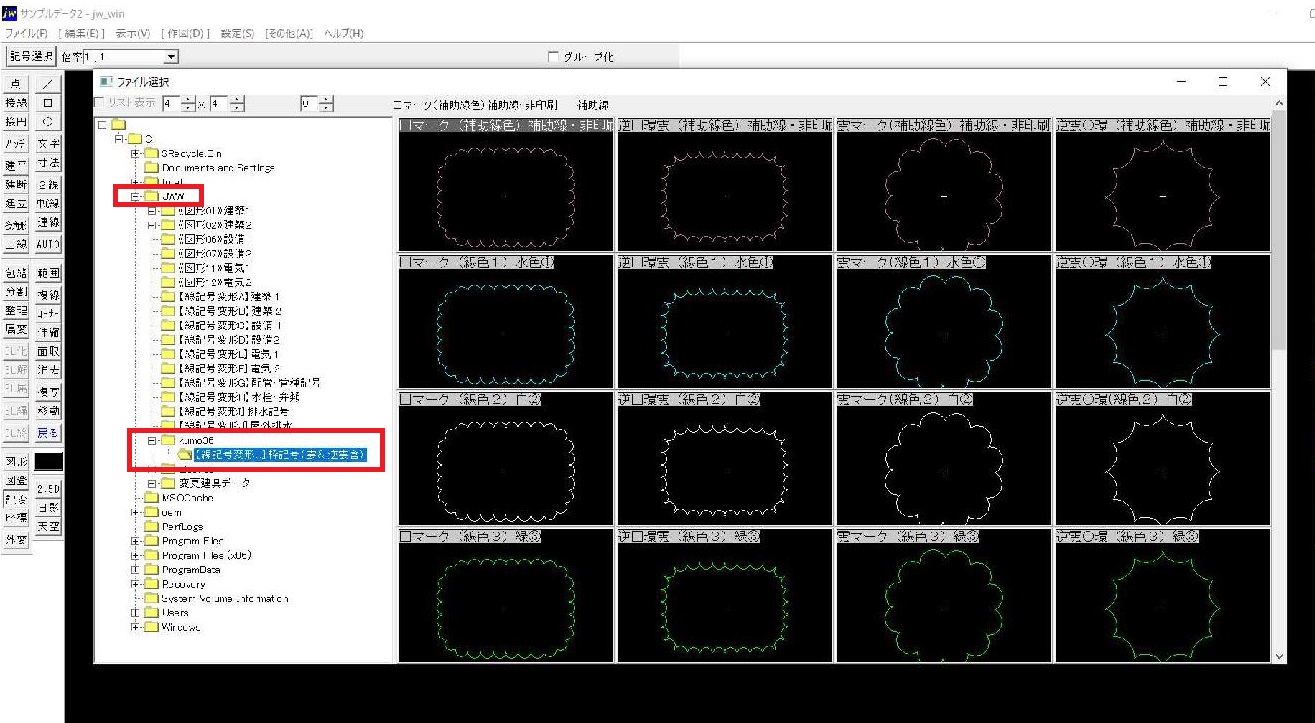This screenshot has width=1315, height=723.
Task: Select the 円 (circle) drawing tool
Action: click(50, 121)
